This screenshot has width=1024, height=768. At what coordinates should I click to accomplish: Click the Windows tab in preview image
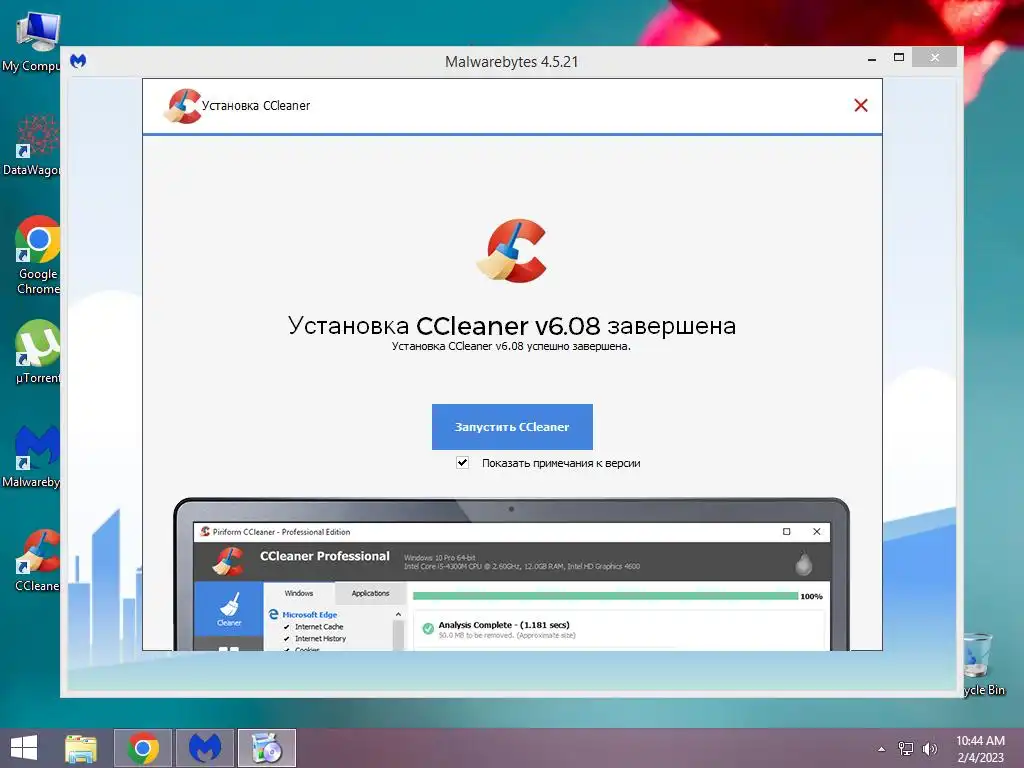pos(298,593)
